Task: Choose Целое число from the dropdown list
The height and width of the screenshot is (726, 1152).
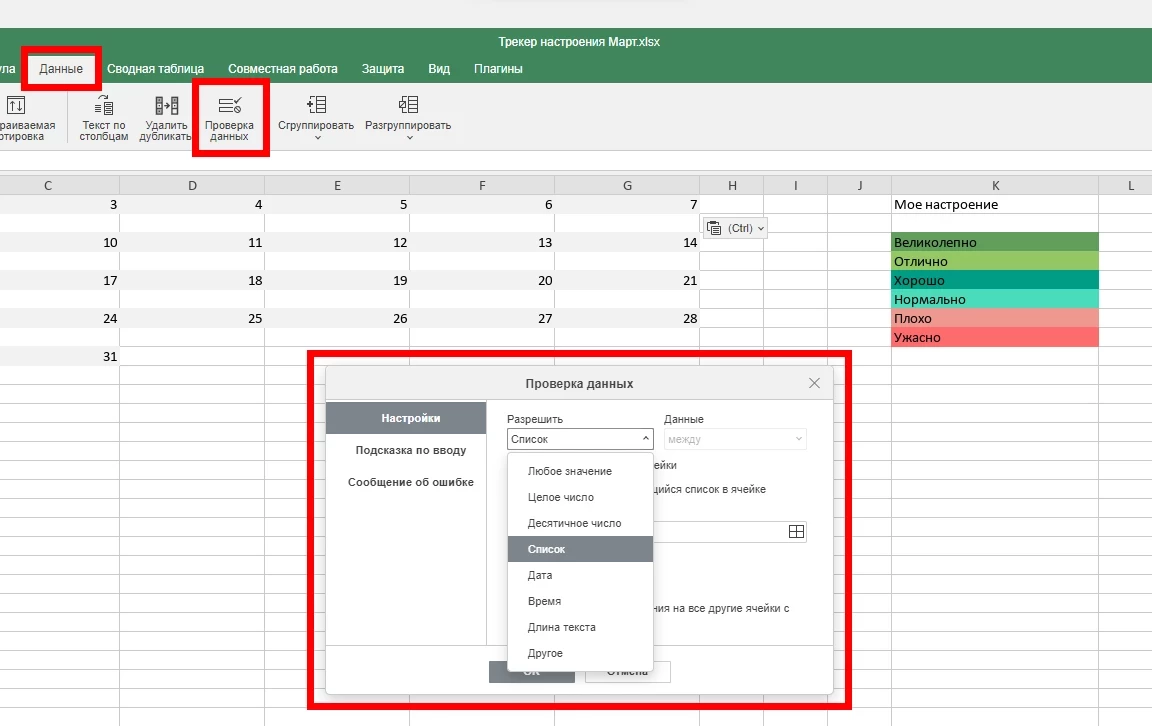Action: 560,497
